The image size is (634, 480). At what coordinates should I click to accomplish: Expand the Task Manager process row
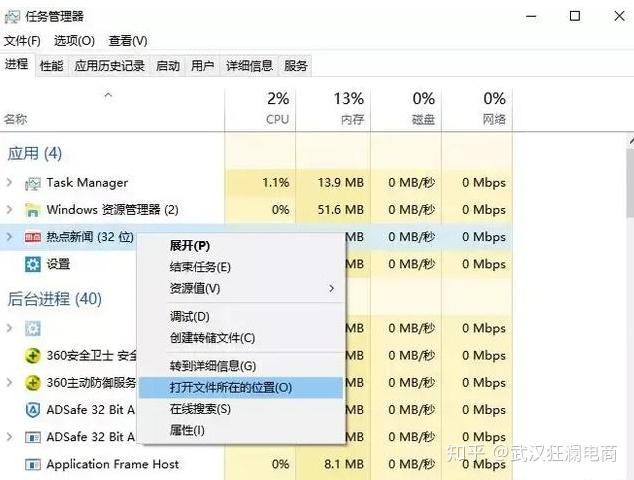click(x=9, y=183)
